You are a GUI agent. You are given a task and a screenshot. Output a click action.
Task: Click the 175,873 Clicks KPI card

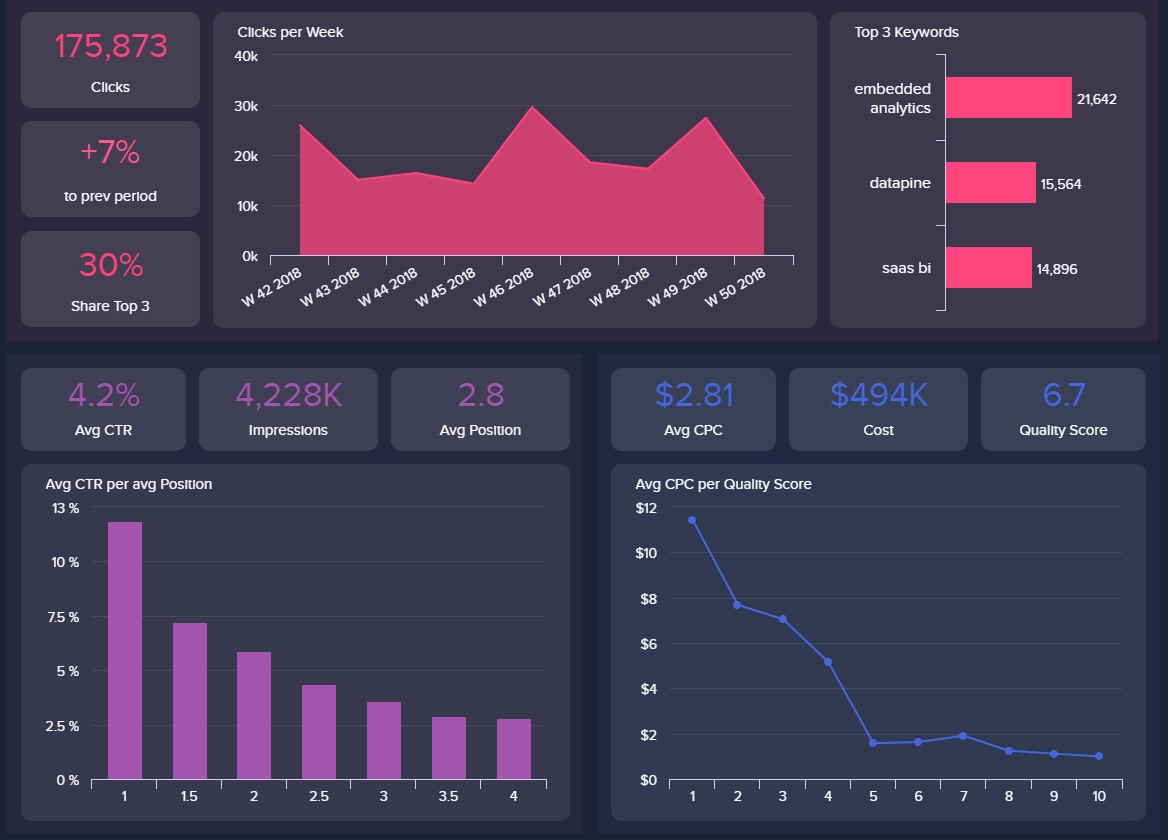click(x=110, y=60)
